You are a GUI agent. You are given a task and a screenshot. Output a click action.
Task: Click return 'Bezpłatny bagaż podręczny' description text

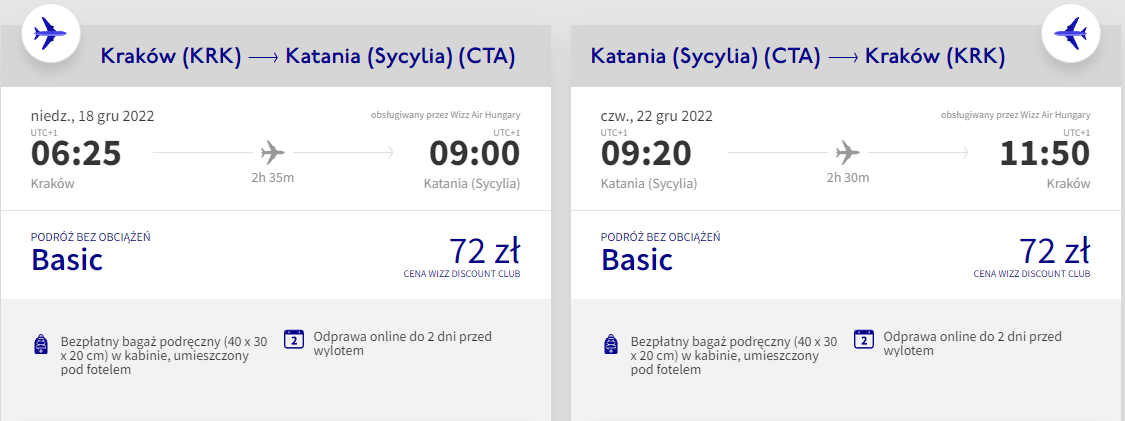[x=733, y=356]
